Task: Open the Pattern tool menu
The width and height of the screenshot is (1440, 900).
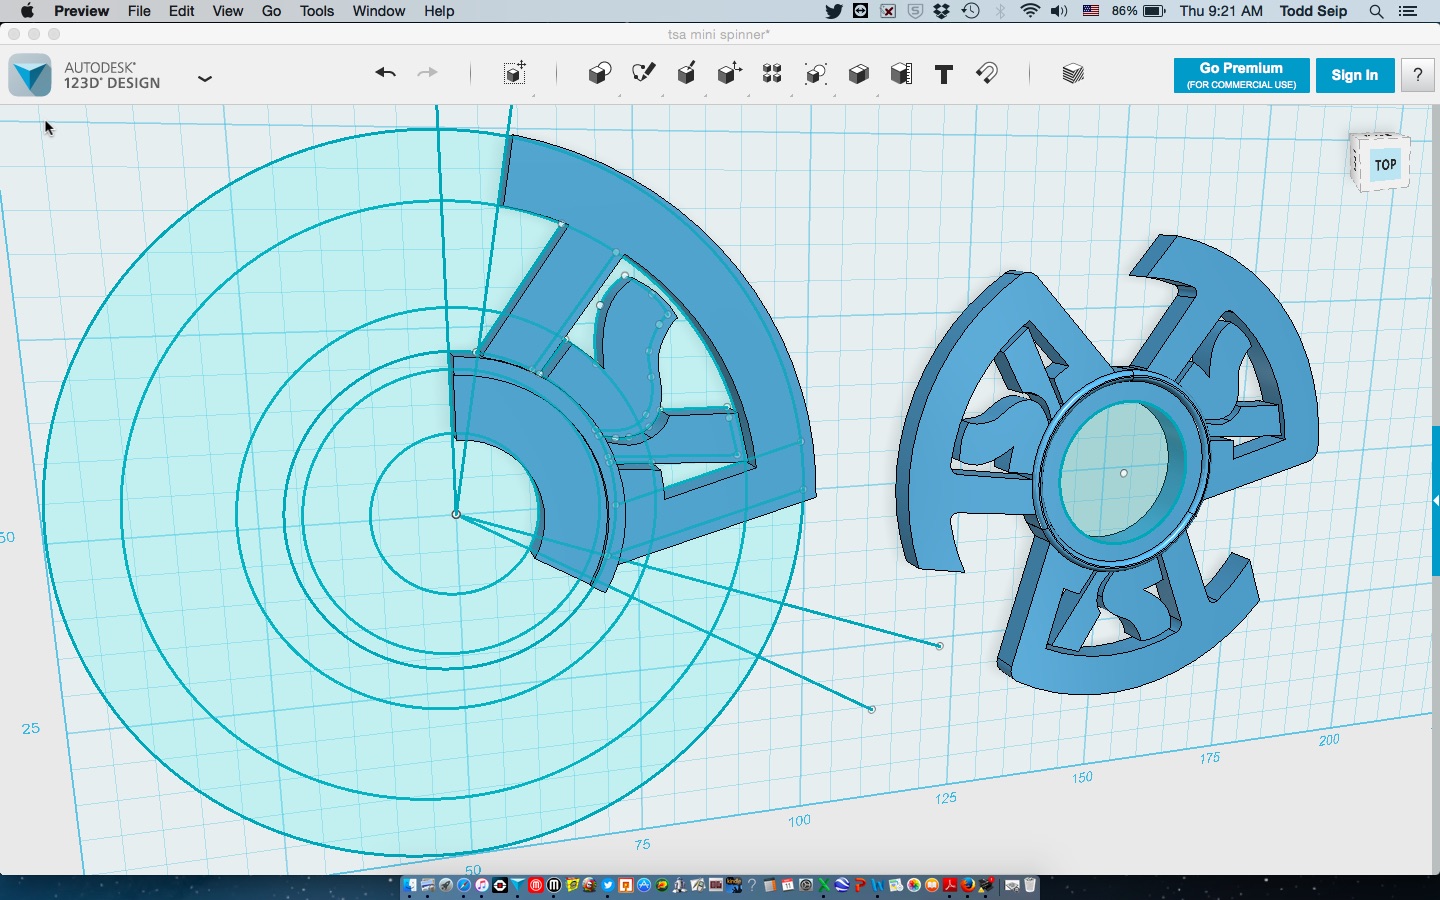Action: [772, 73]
